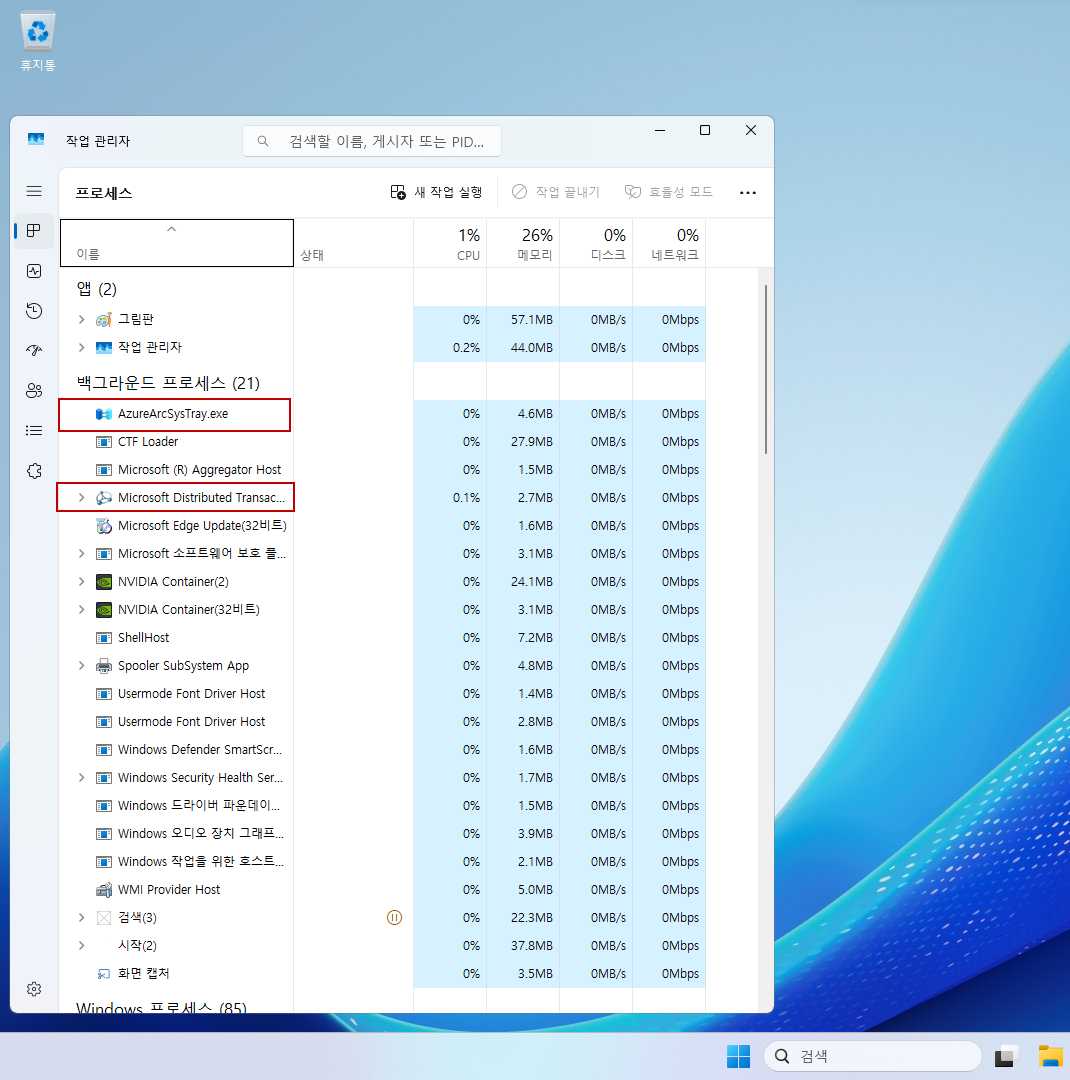Expand Windows Security Health Ser... row
Image resolution: width=1070 pixels, height=1080 pixels.
pyautogui.click(x=81, y=778)
